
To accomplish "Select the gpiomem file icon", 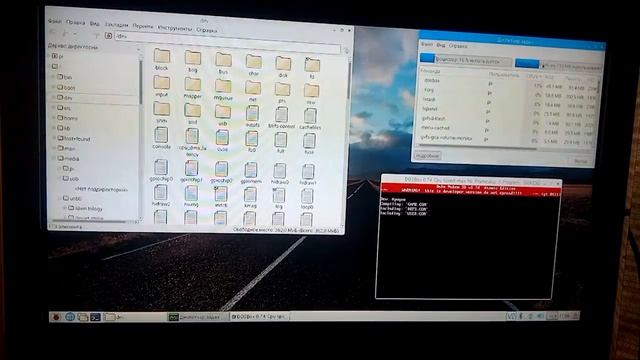I will 251,170.
